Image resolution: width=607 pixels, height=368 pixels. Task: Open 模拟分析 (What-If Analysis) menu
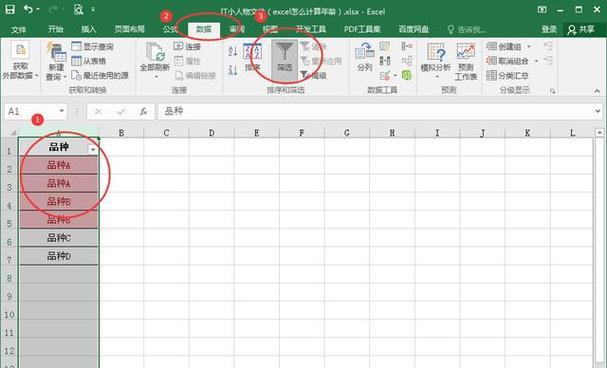(x=436, y=61)
